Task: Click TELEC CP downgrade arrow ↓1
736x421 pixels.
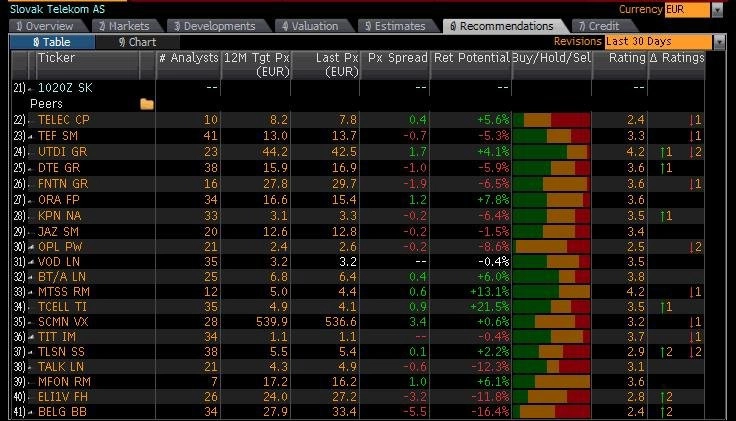Action: tap(695, 120)
